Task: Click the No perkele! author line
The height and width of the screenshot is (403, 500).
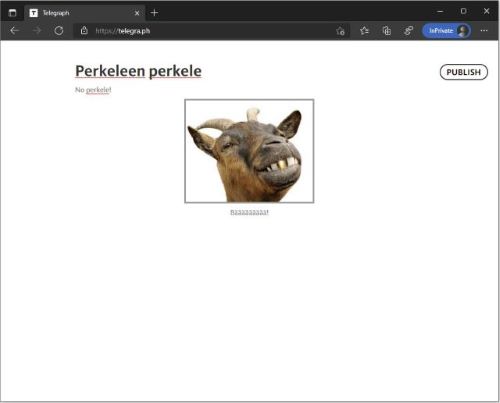Action: pyautogui.click(x=93, y=90)
